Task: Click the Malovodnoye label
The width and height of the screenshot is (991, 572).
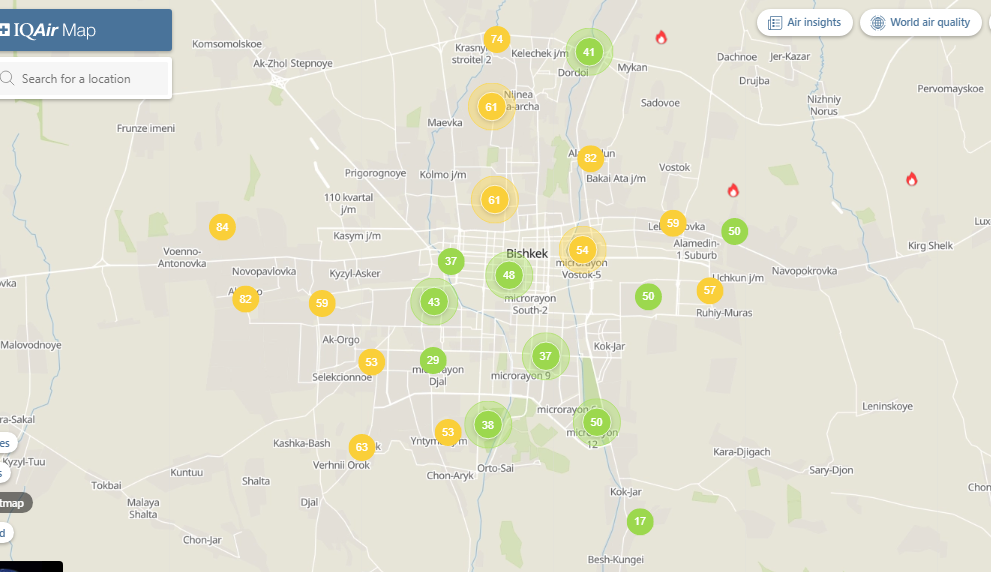Action: tap(31, 345)
